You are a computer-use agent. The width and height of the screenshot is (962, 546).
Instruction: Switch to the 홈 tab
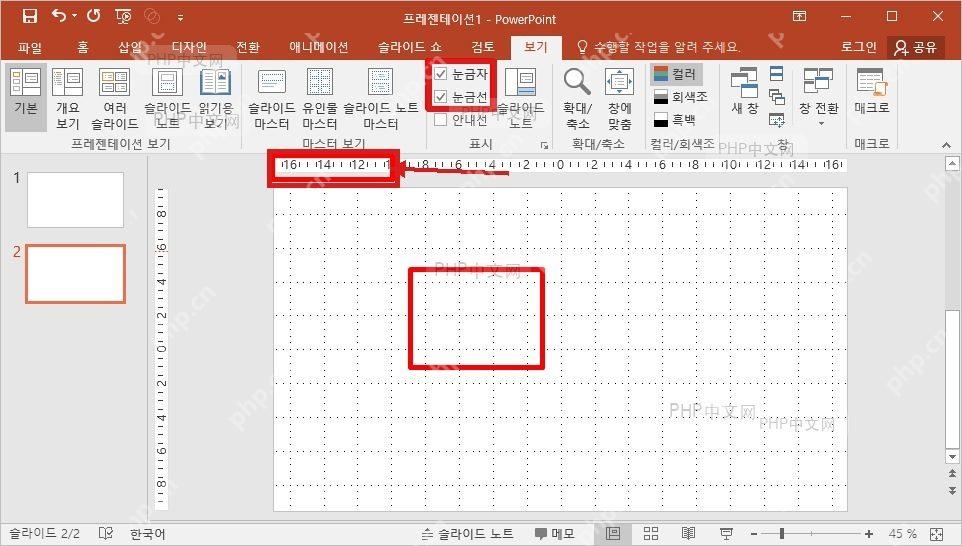[x=83, y=47]
